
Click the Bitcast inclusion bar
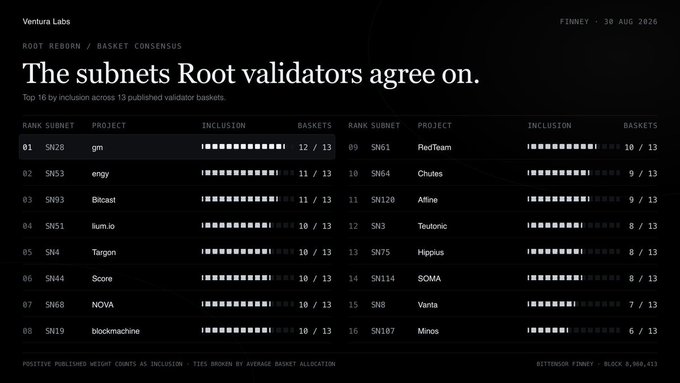point(248,199)
